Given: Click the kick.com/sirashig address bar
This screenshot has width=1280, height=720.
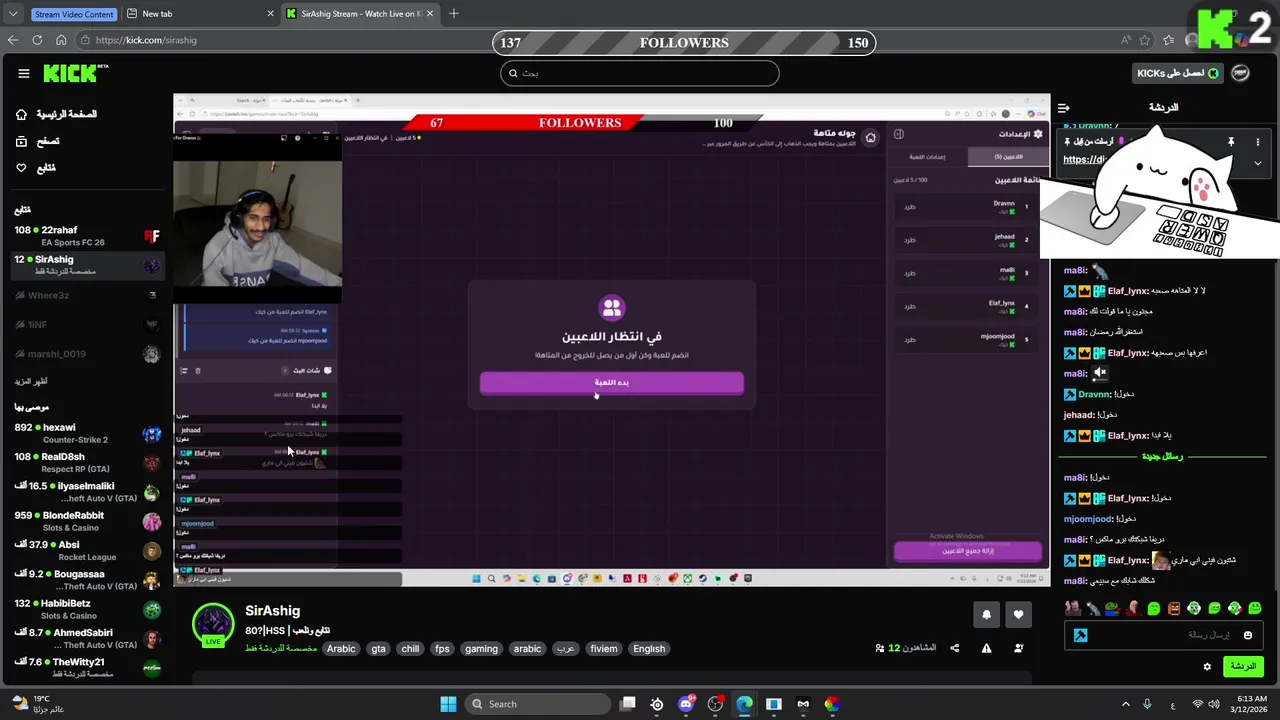Looking at the screenshot, I should [x=147, y=40].
